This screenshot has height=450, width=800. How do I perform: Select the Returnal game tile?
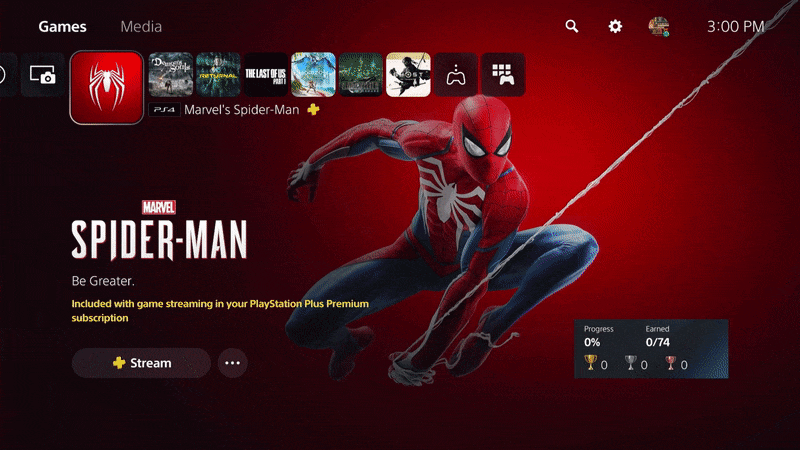(218, 74)
